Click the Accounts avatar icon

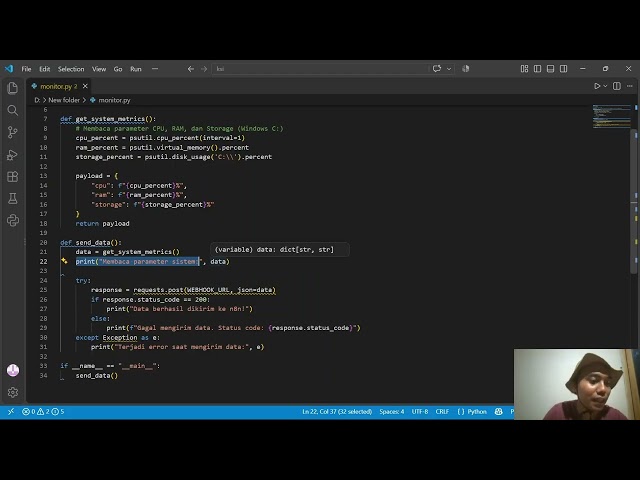(x=13, y=370)
